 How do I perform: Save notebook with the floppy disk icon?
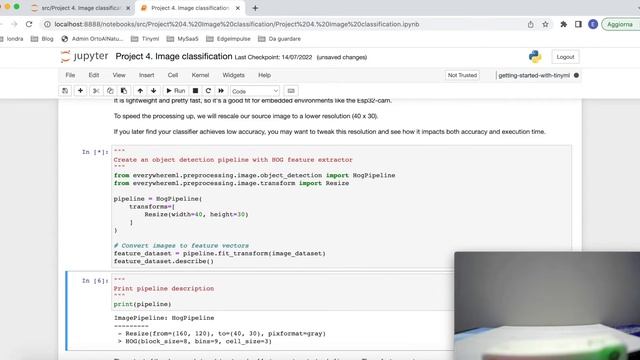[x=65, y=91]
